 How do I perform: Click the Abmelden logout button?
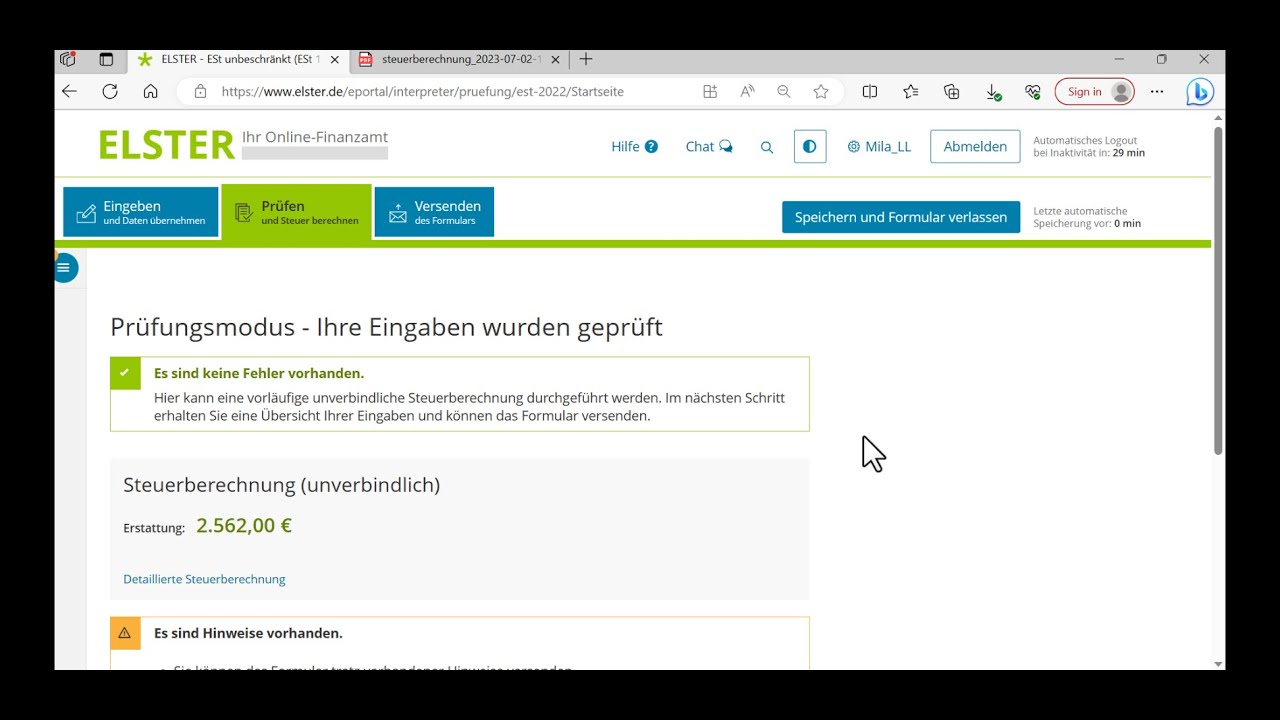pyautogui.click(x=975, y=146)
